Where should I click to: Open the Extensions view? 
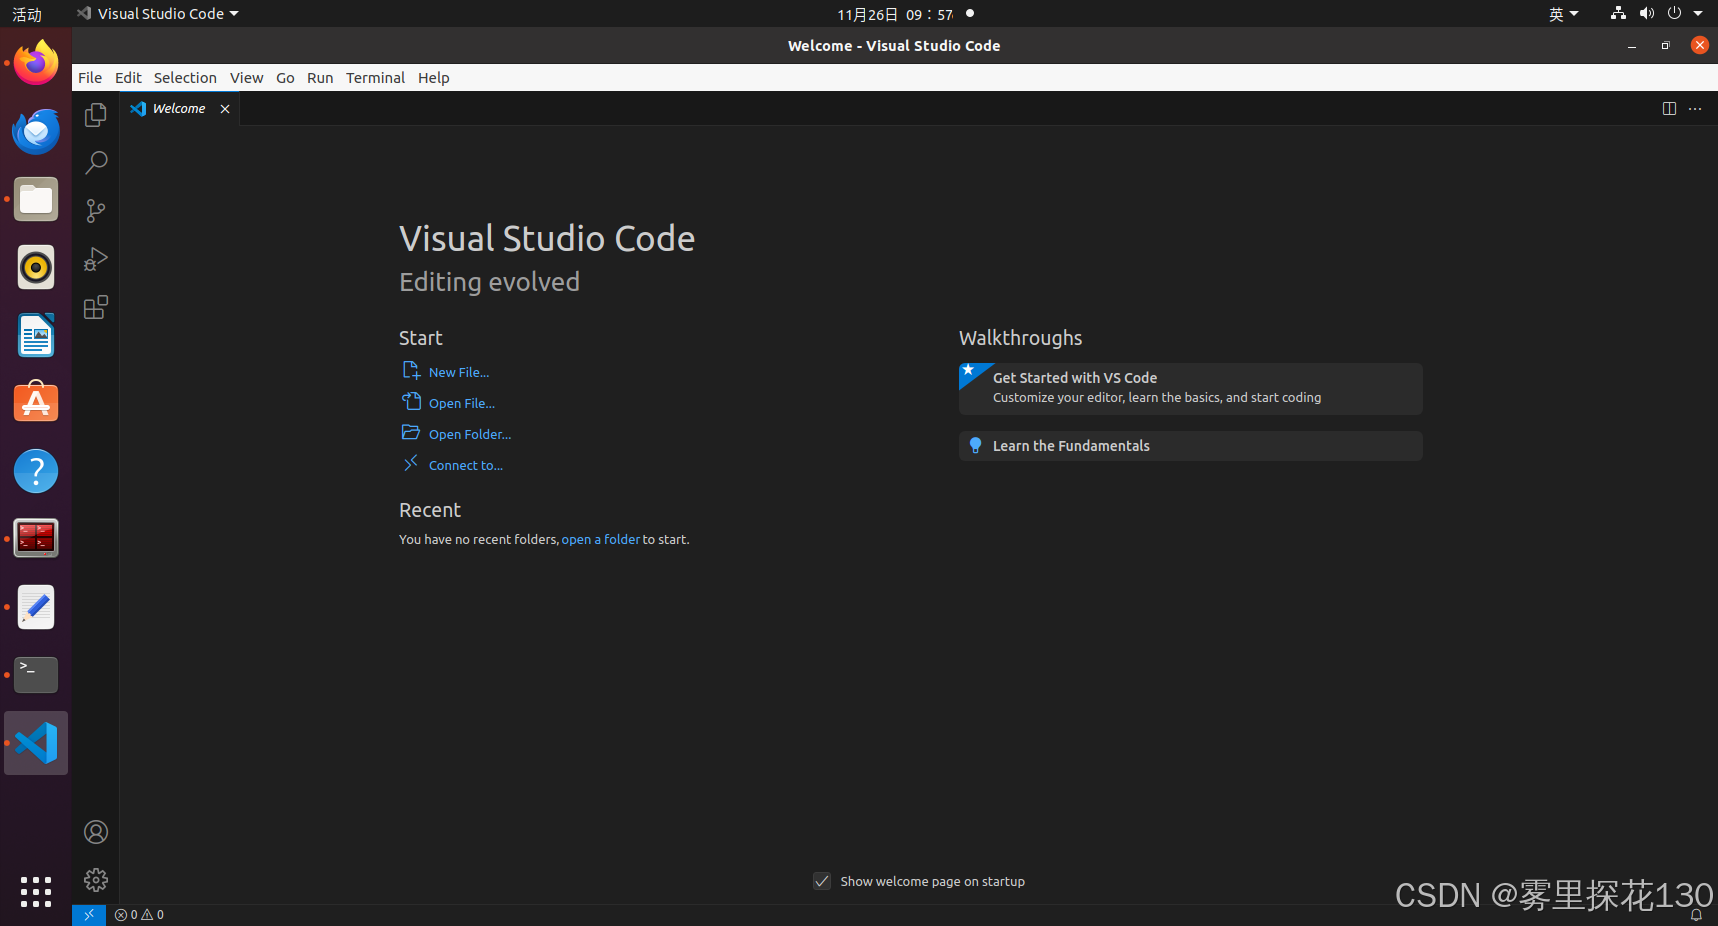pos(95,307)
